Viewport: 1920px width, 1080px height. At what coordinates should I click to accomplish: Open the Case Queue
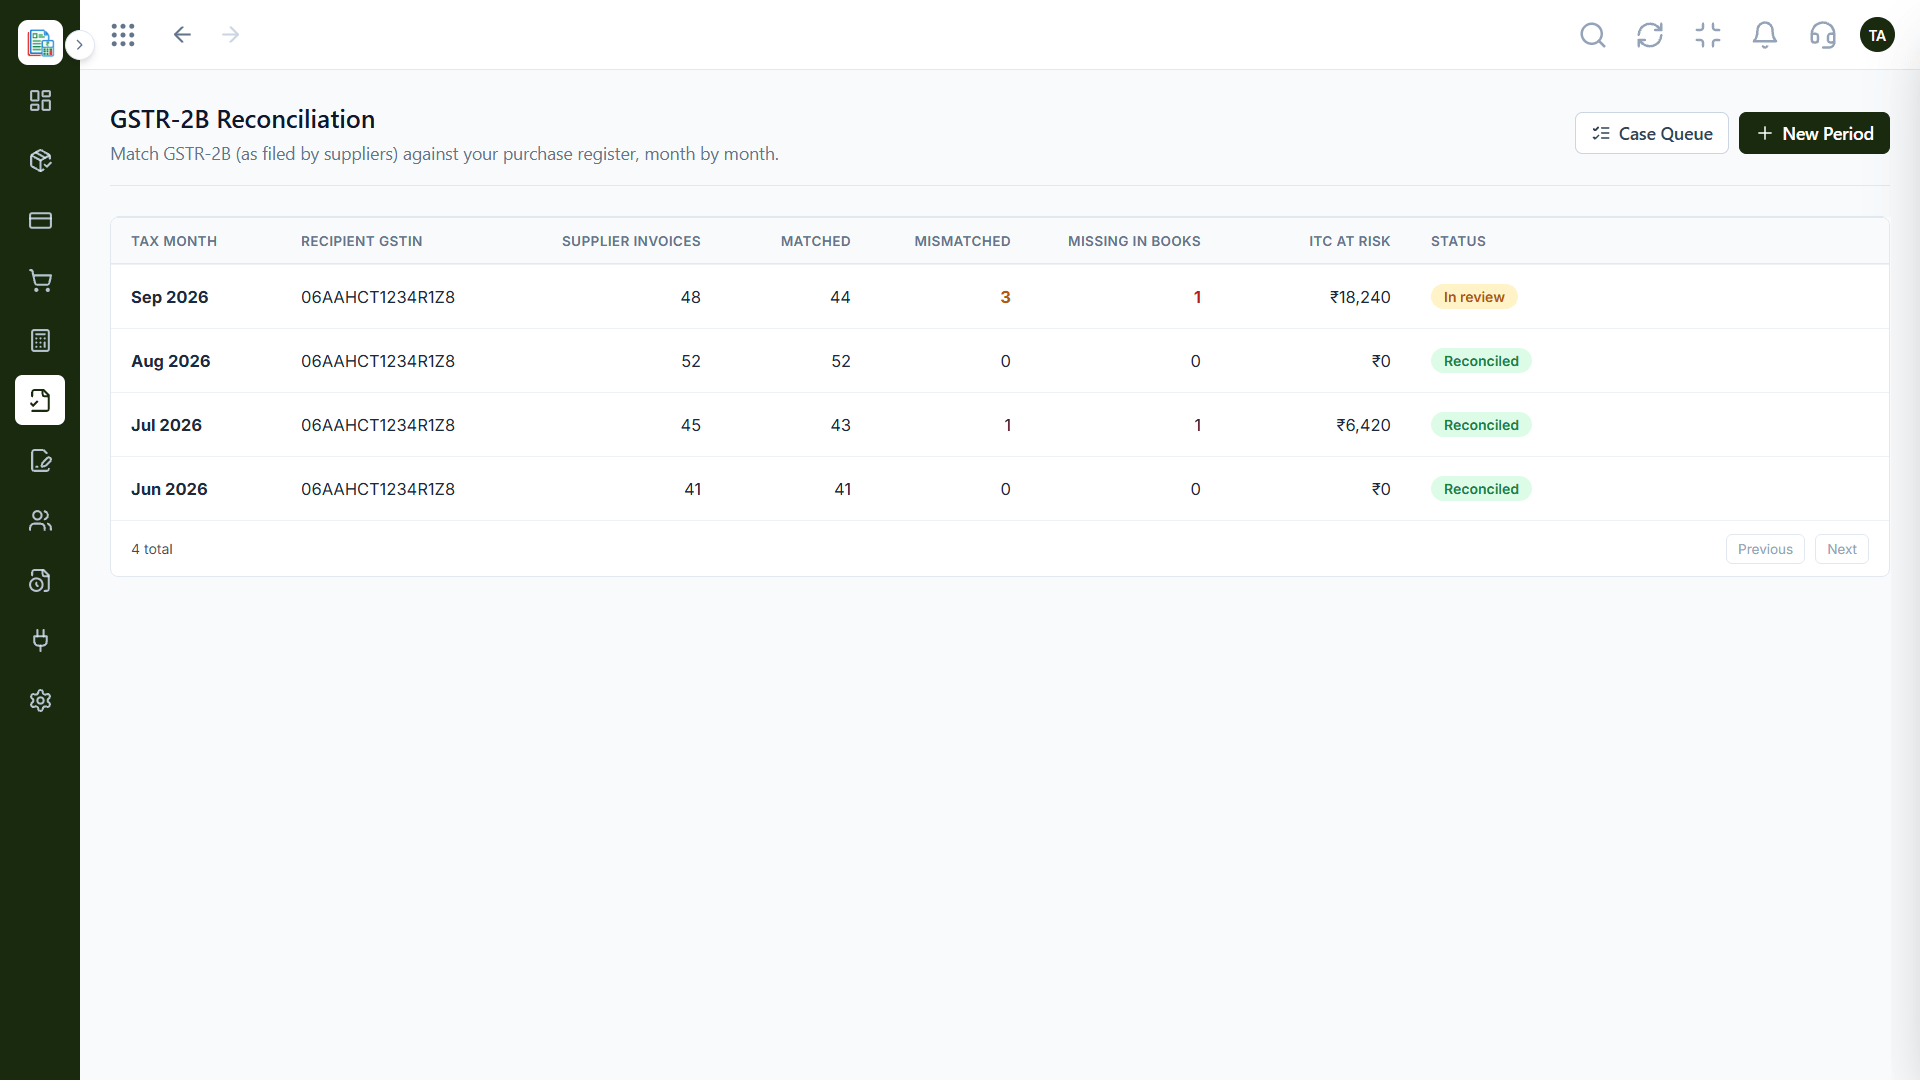tap(1651, 134)
